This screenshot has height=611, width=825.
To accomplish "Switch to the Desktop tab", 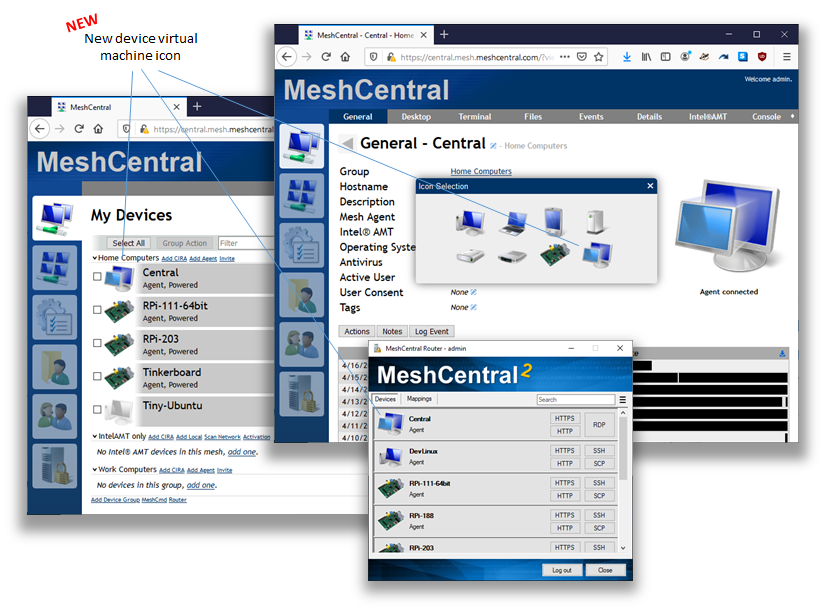I will pos(415,116).
